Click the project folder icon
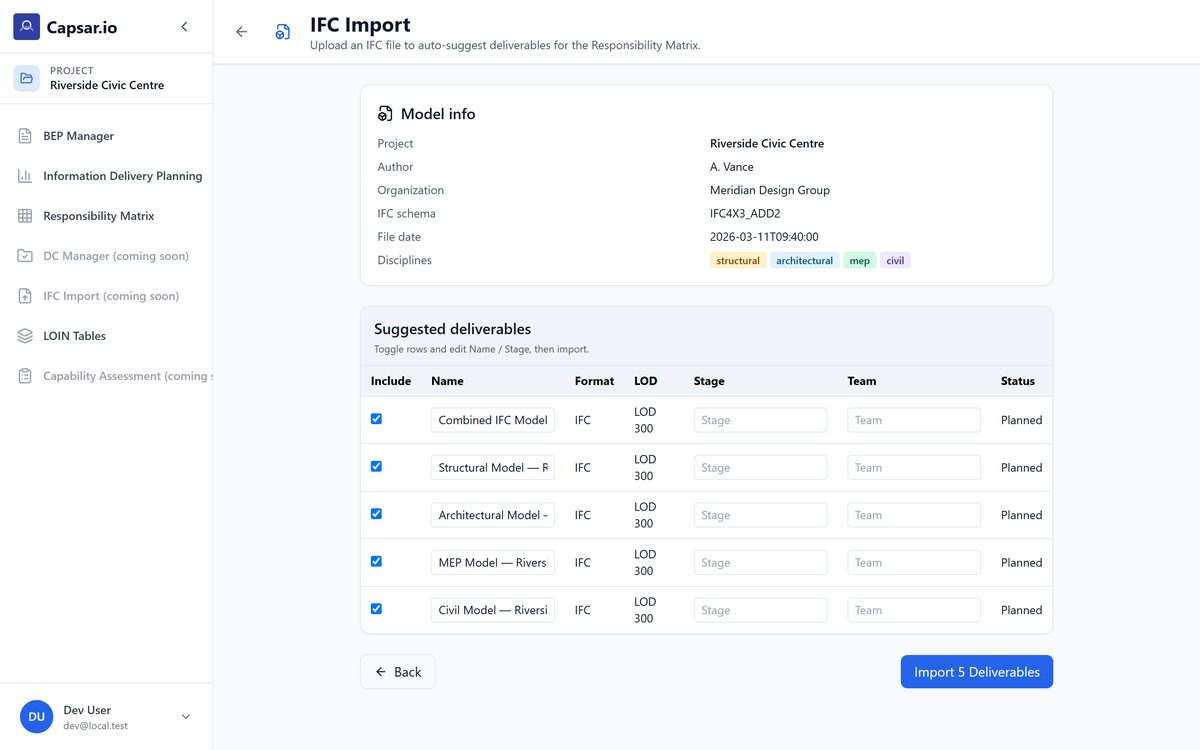The image size is (1200, 750). 27,78
